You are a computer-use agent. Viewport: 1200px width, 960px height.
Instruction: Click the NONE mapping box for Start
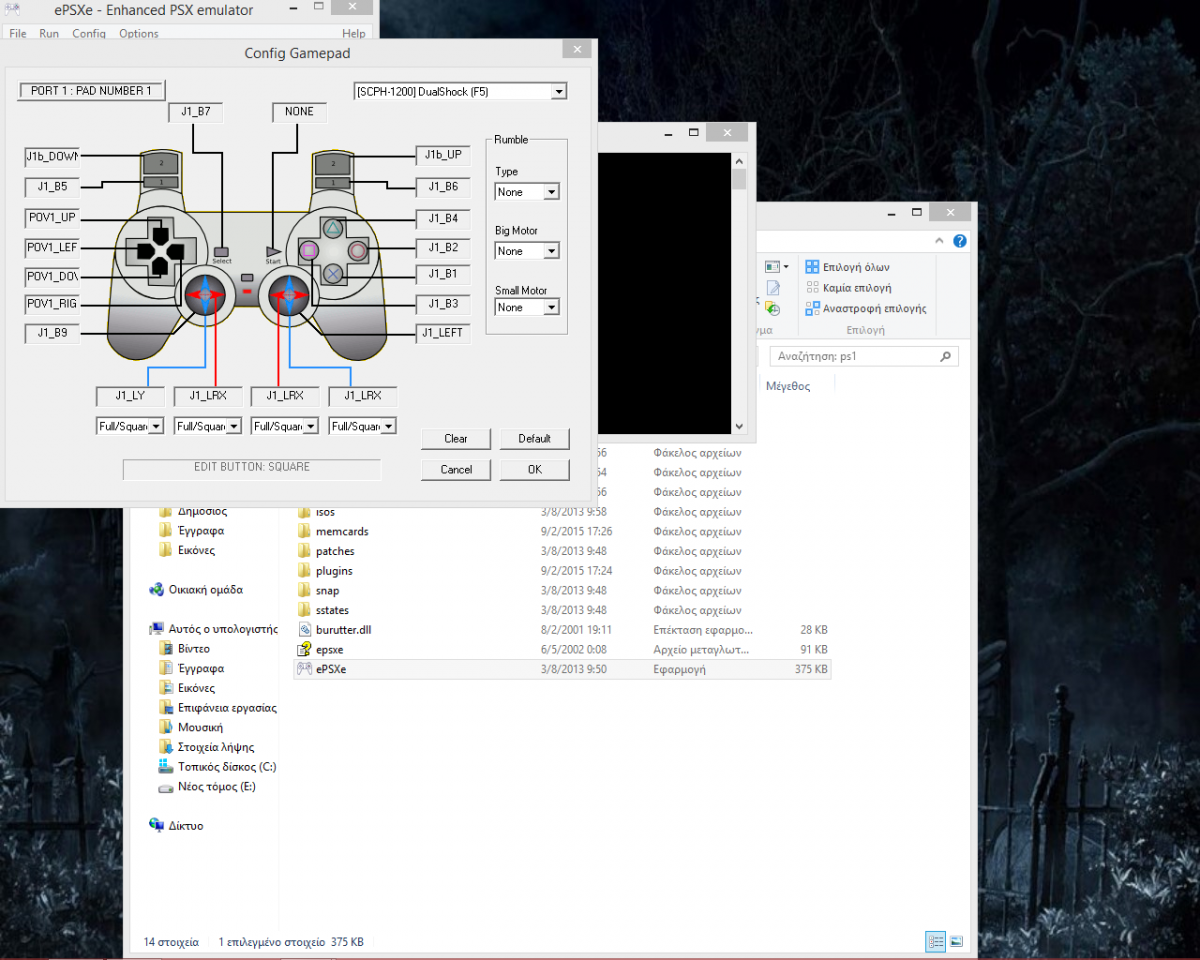299,112
